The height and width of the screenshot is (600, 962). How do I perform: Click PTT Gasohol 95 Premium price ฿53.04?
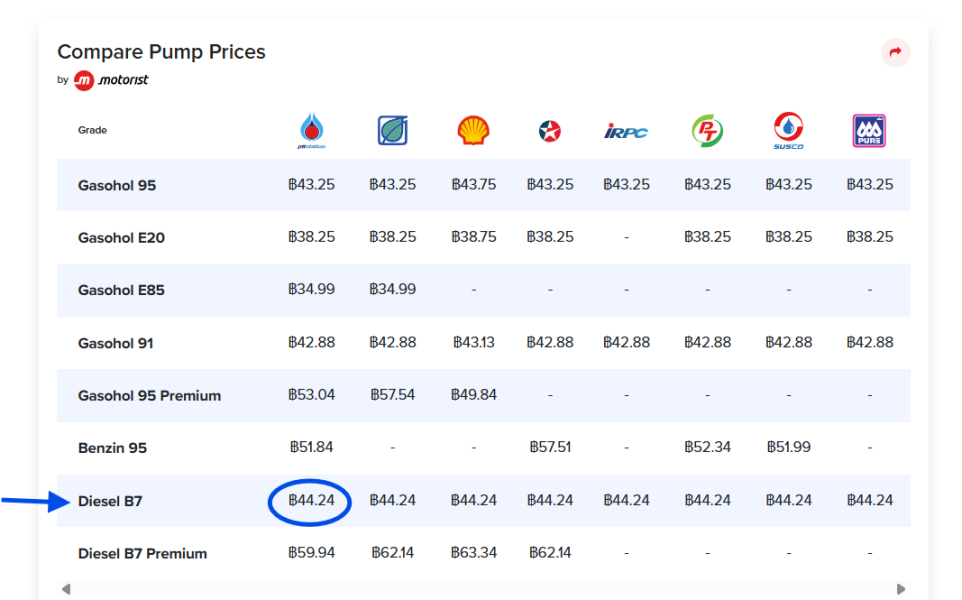(312, 394)
